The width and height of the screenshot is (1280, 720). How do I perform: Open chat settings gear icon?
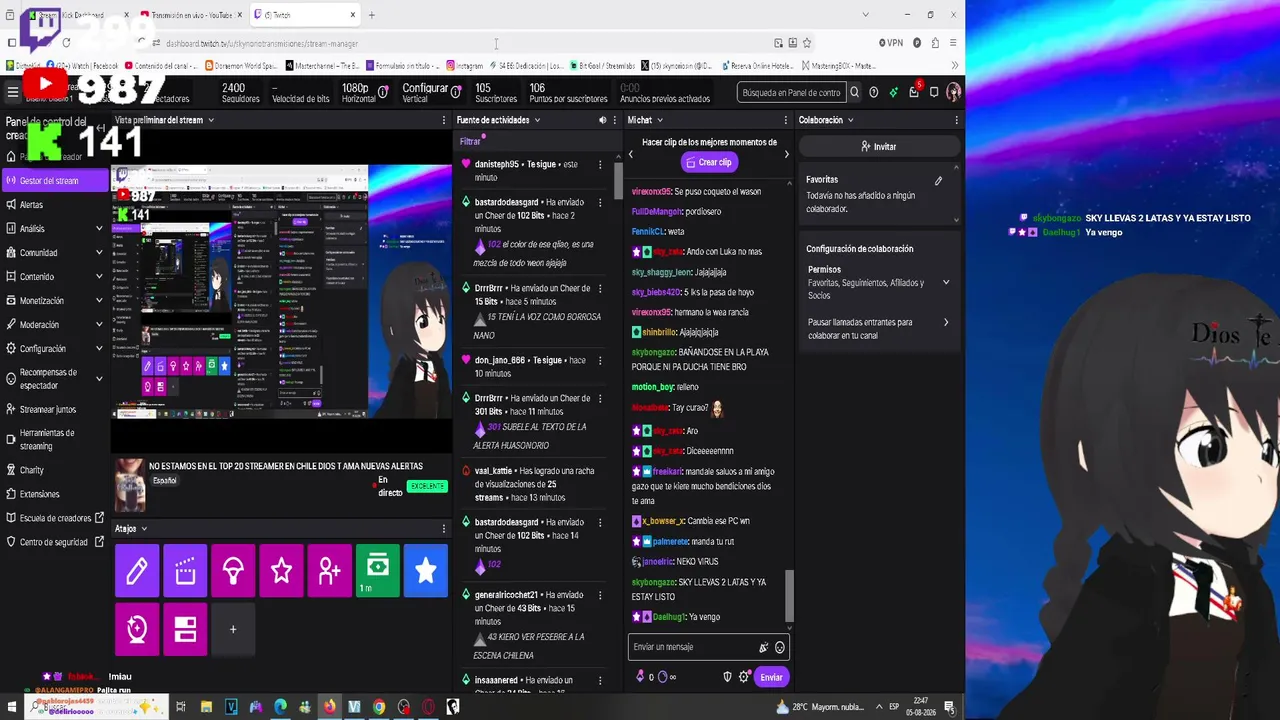coord(744,677)
